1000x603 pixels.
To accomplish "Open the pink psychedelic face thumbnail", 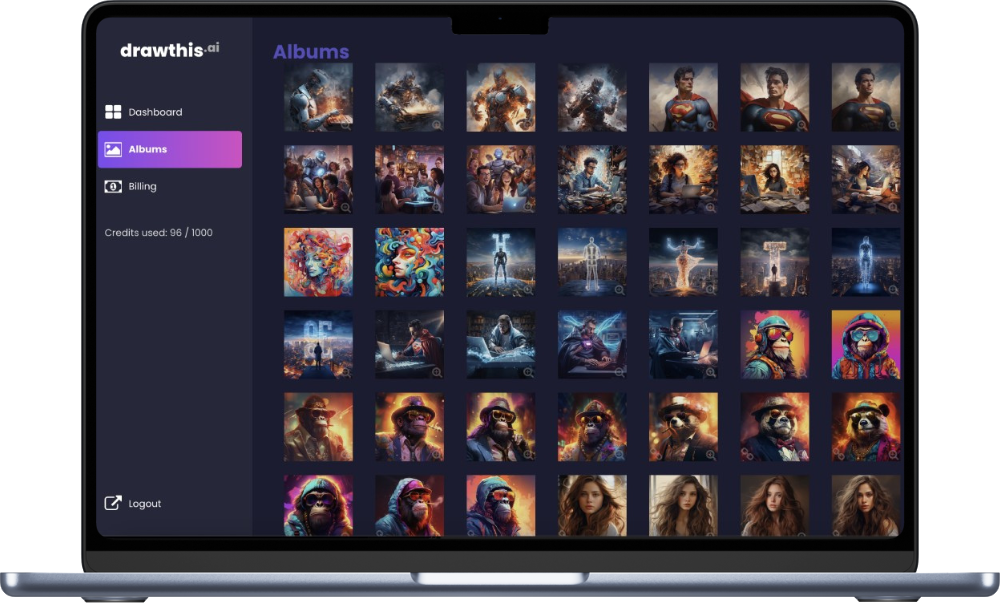I will tap(318, 262).
